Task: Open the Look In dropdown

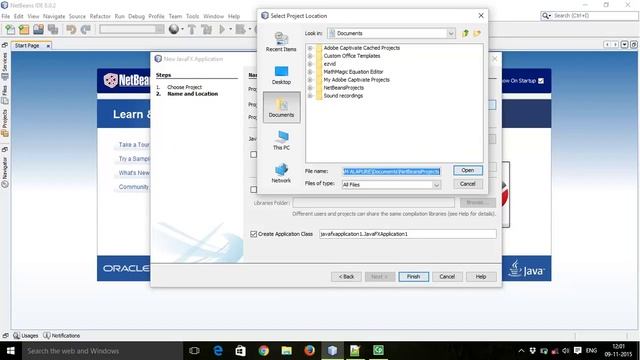Action: coord(451,33)
